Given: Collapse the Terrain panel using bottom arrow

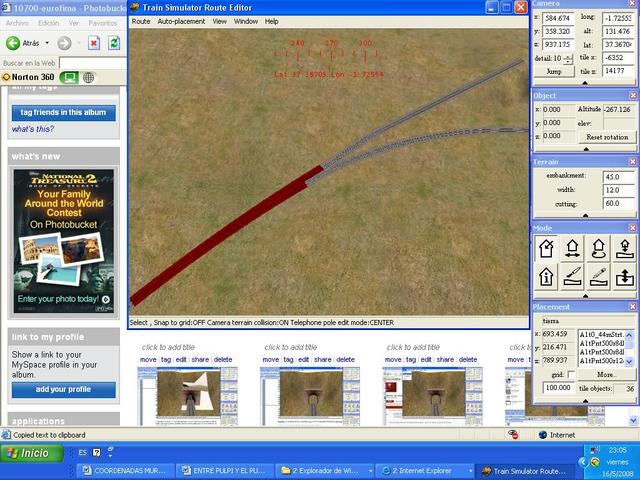Looking at the screenshot, I should (585, 216).
